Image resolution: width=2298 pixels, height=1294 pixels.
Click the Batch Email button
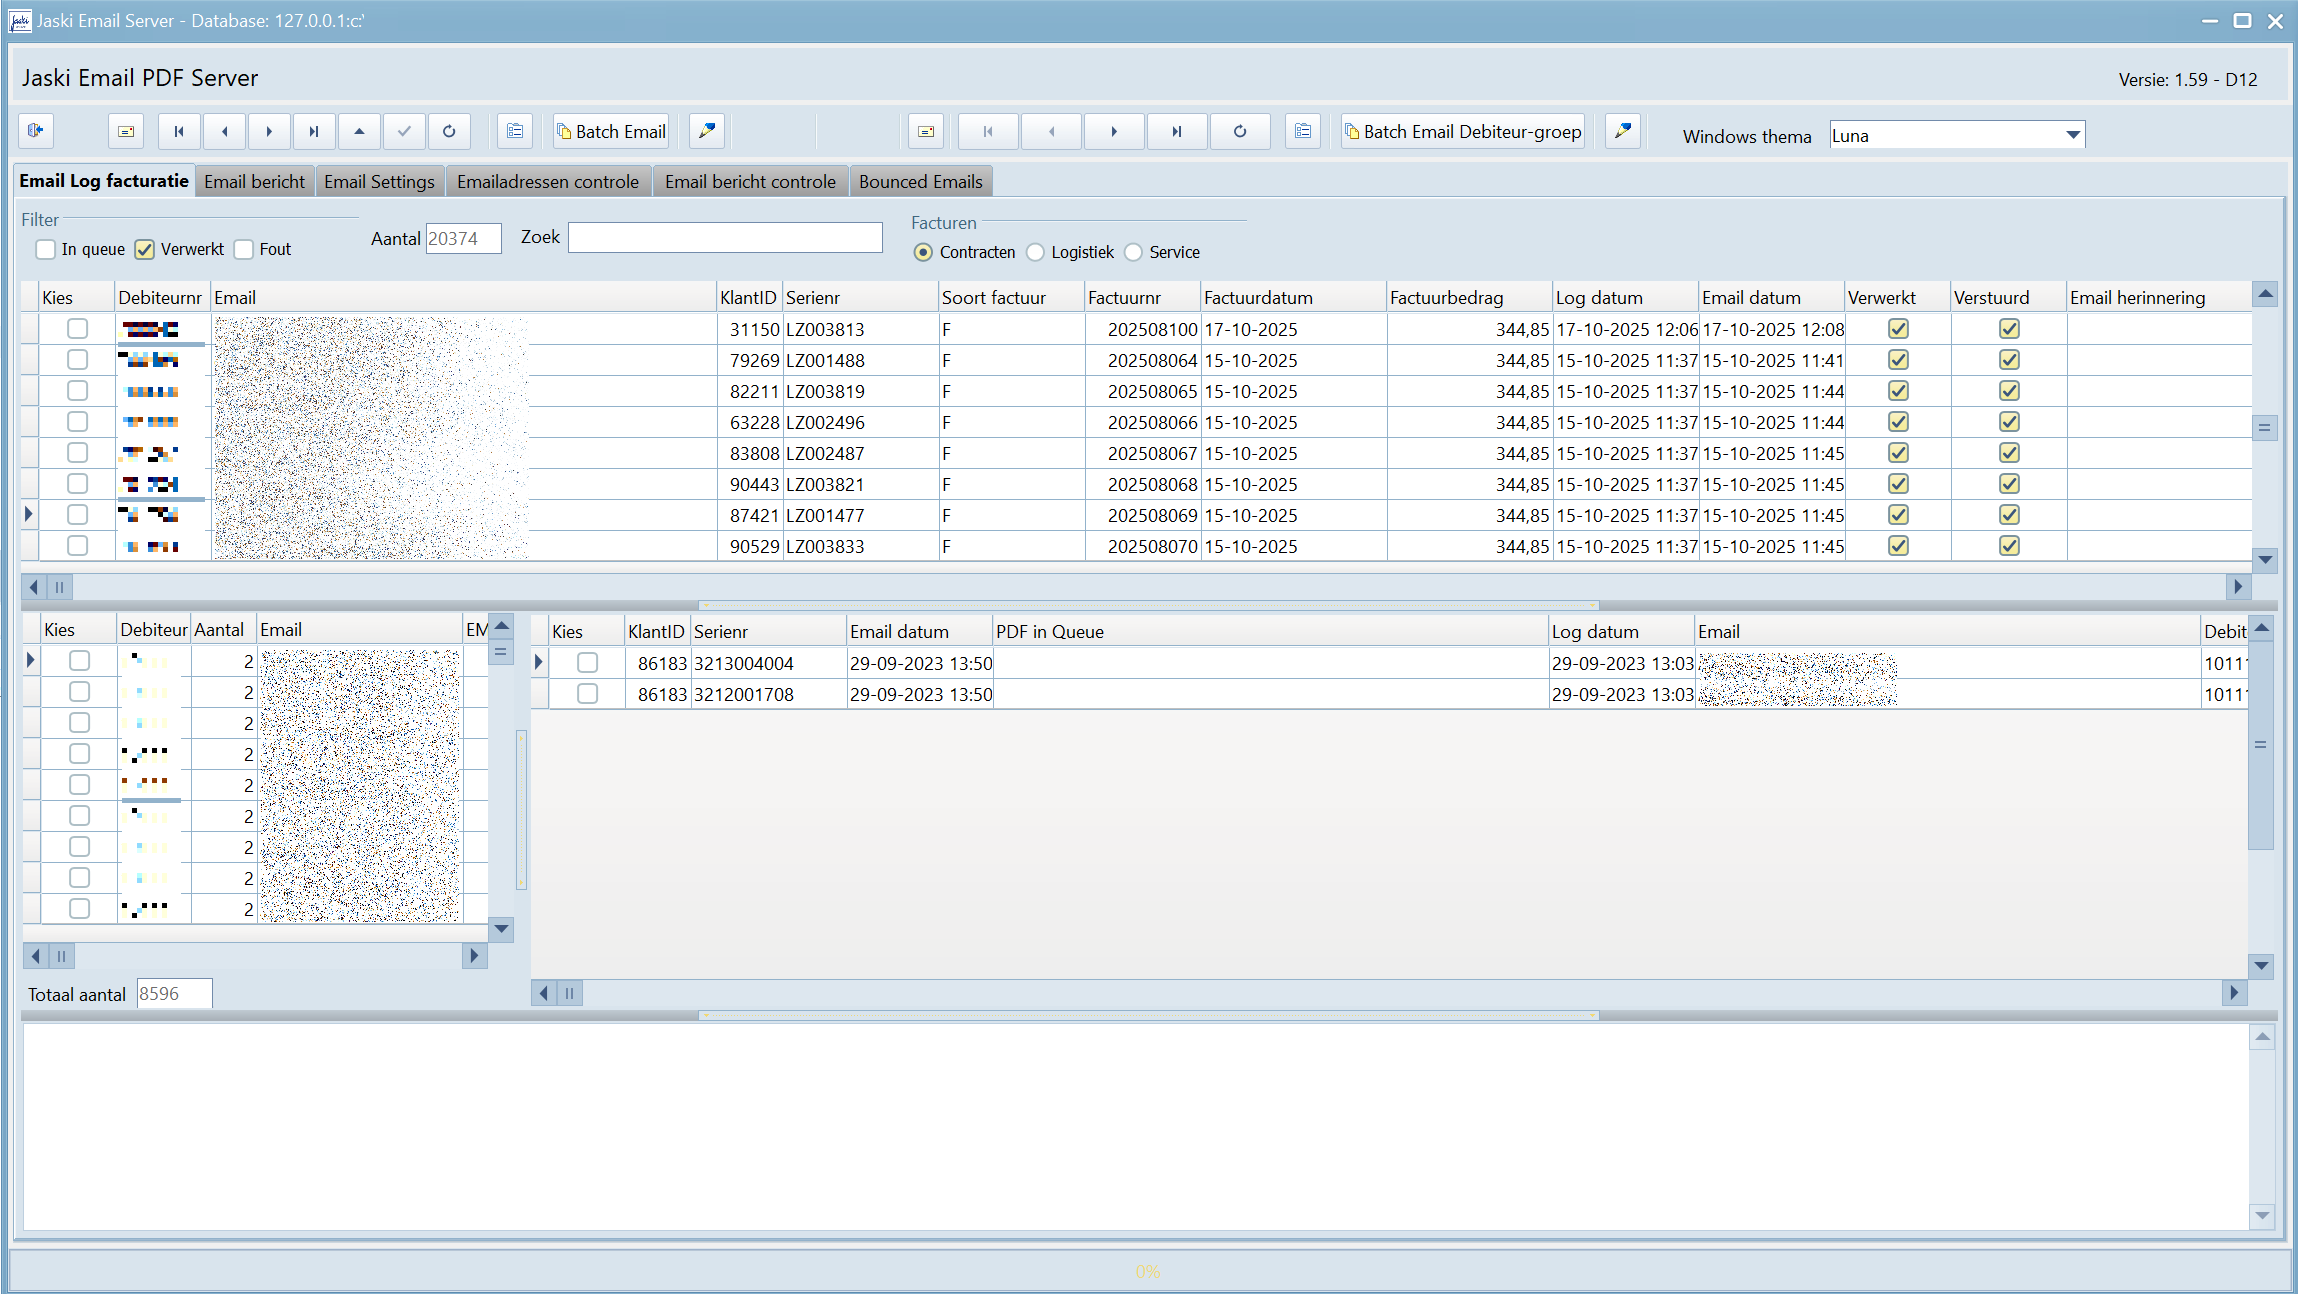tap(611, 131)
